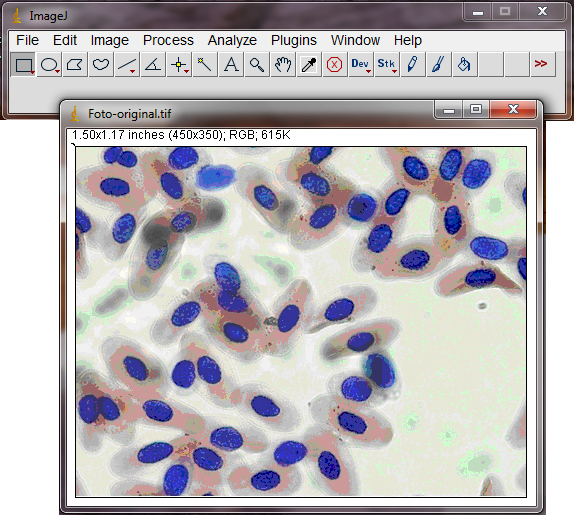Activate the Wand tracing tool
Screen dimensions: 574x515
(205, 65)
